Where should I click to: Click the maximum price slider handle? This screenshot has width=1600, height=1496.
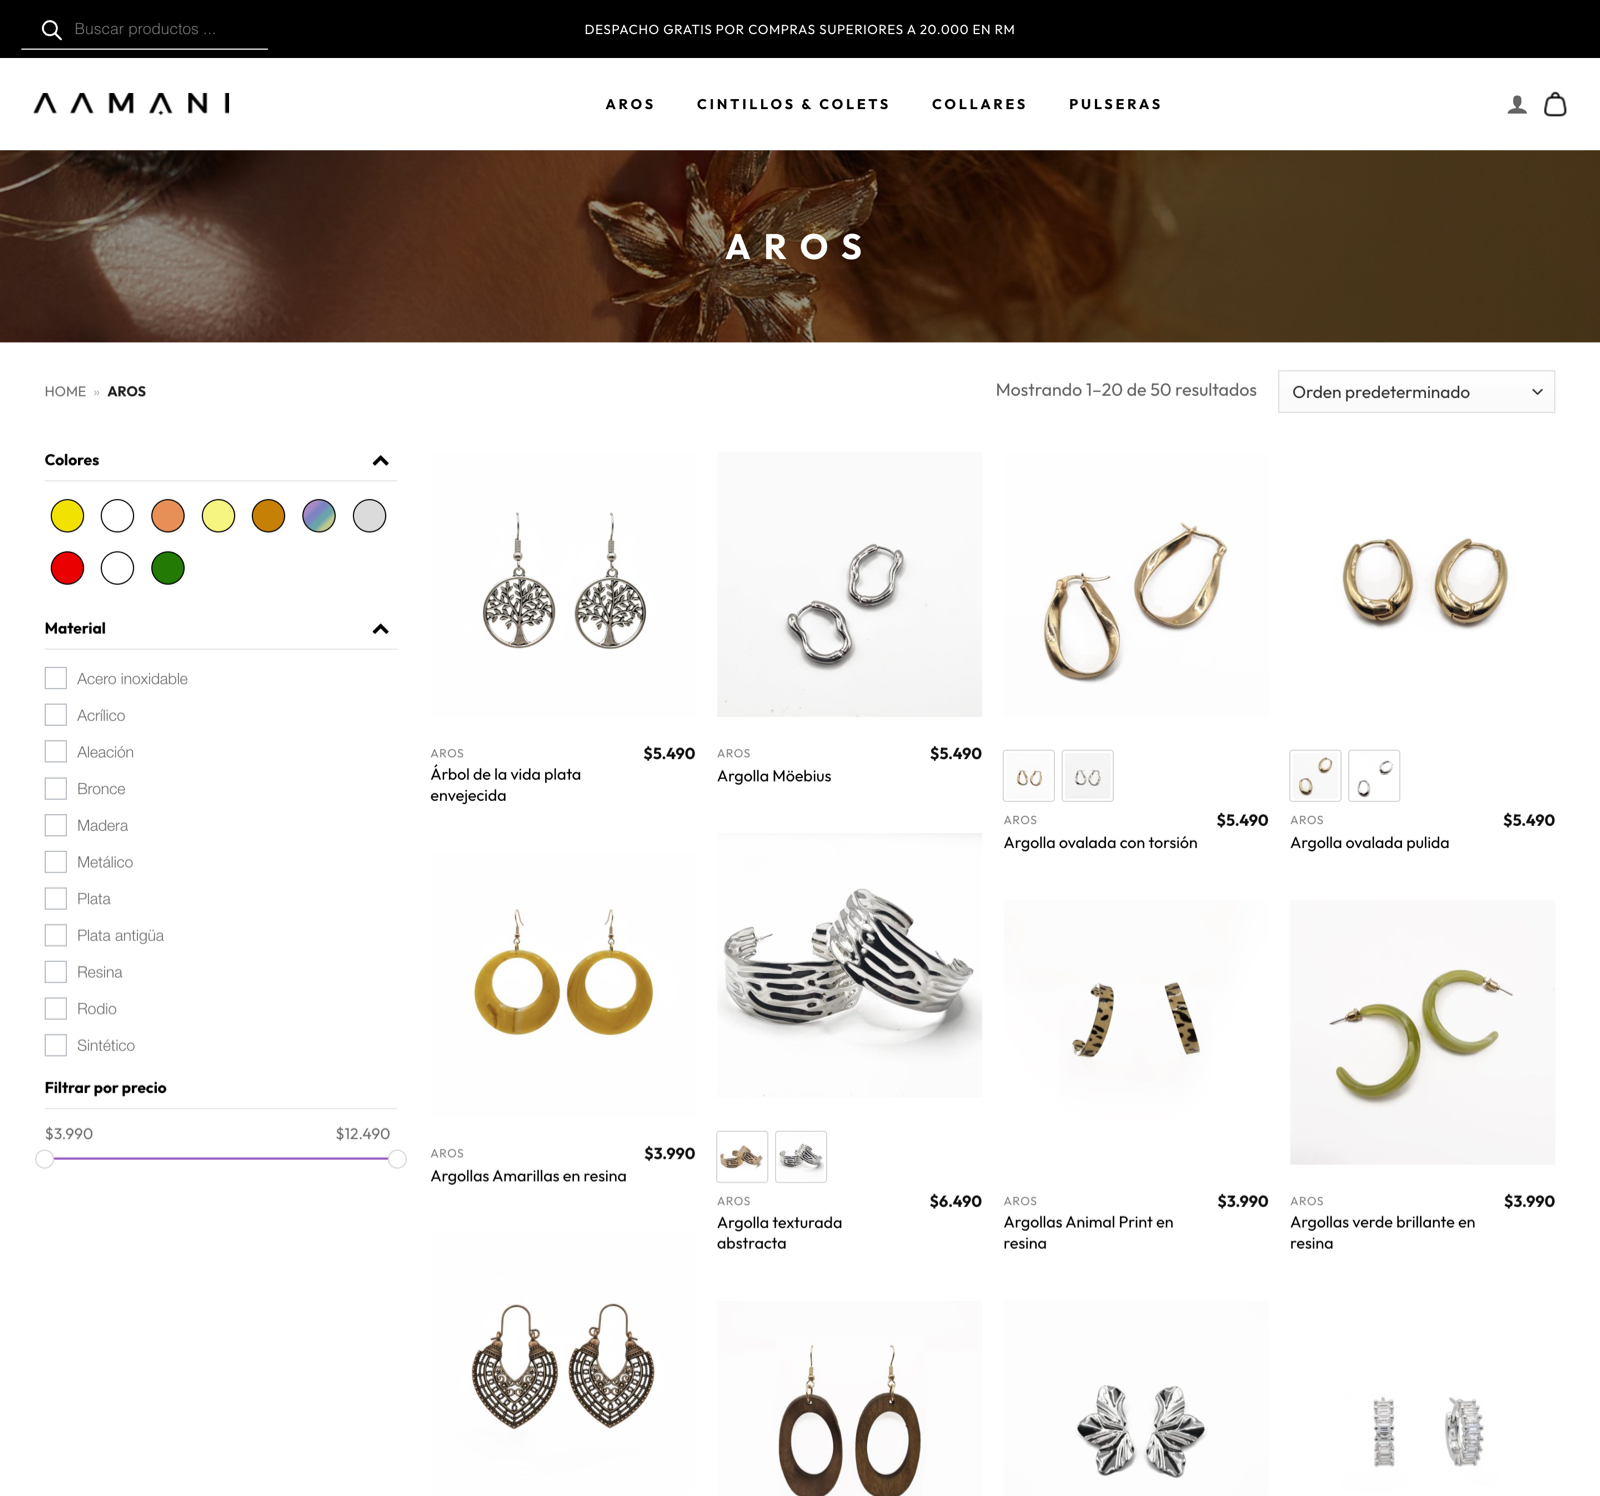tap(397, 1159)
